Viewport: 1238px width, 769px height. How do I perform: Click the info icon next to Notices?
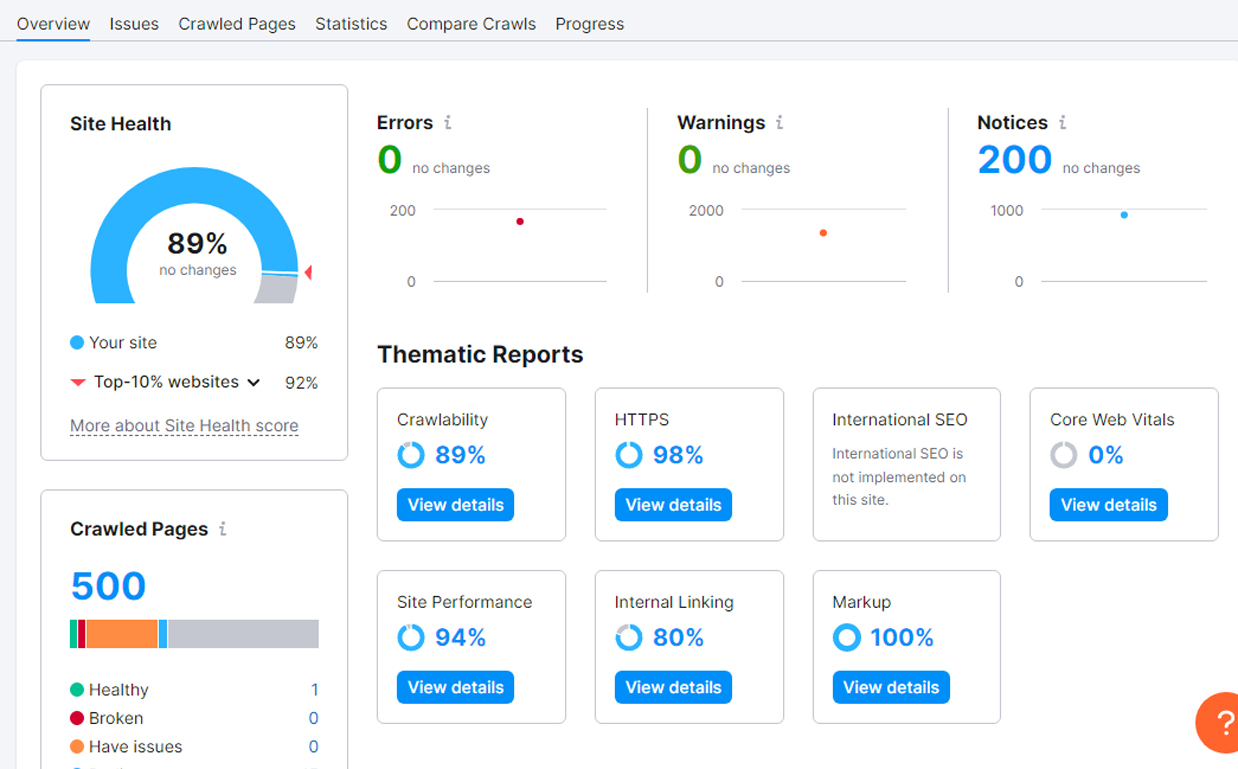coord(1062,123)
